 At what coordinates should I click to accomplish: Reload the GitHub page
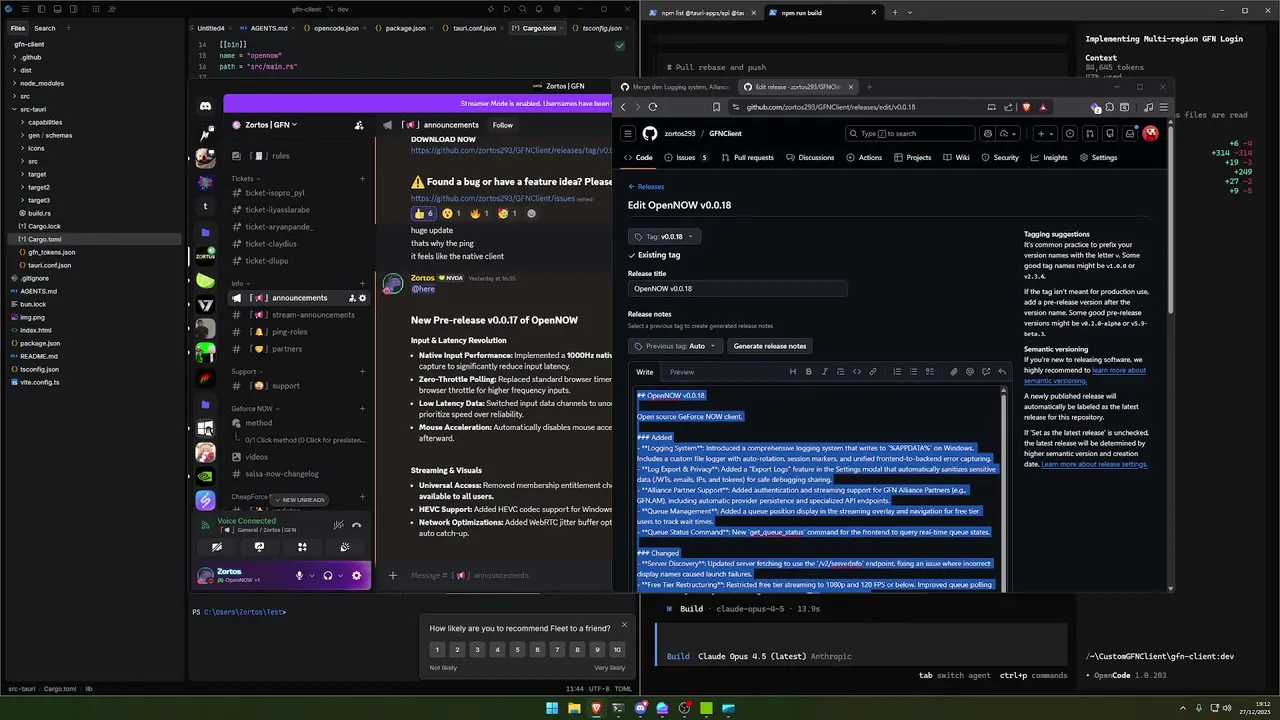point(653,107)
